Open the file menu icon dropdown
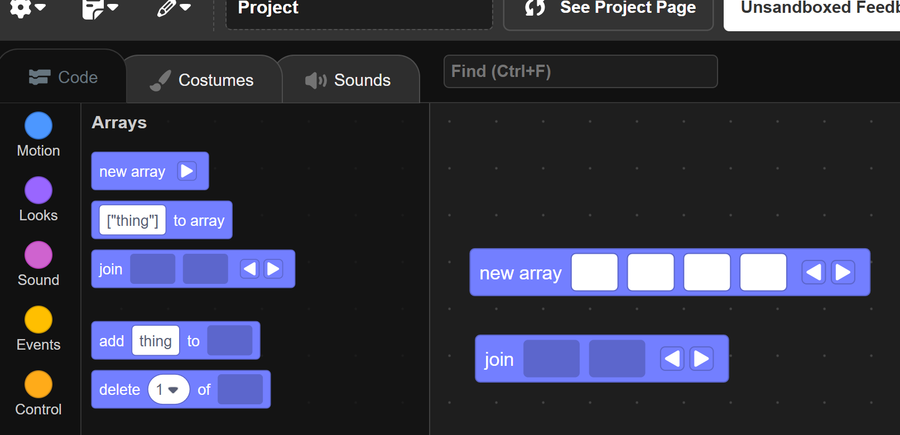Screen dimensions: 900x435 tap(99, 8)
